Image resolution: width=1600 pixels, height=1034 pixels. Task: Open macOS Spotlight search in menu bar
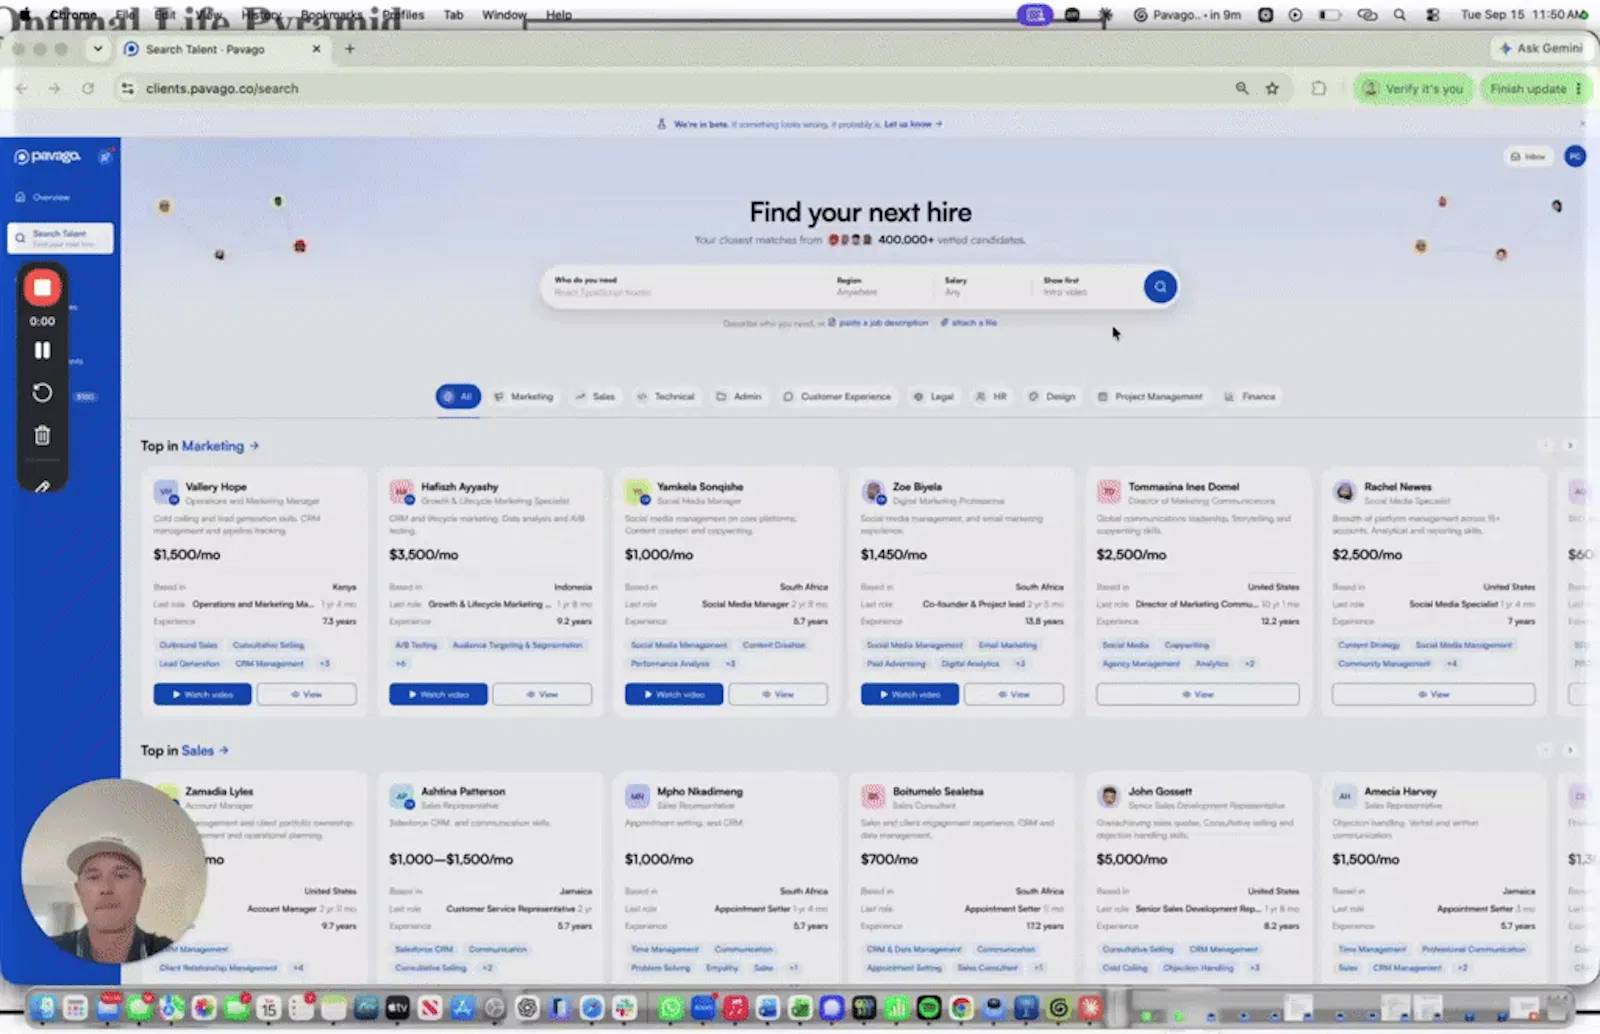pyautogui.click(x=1400, y=15)
